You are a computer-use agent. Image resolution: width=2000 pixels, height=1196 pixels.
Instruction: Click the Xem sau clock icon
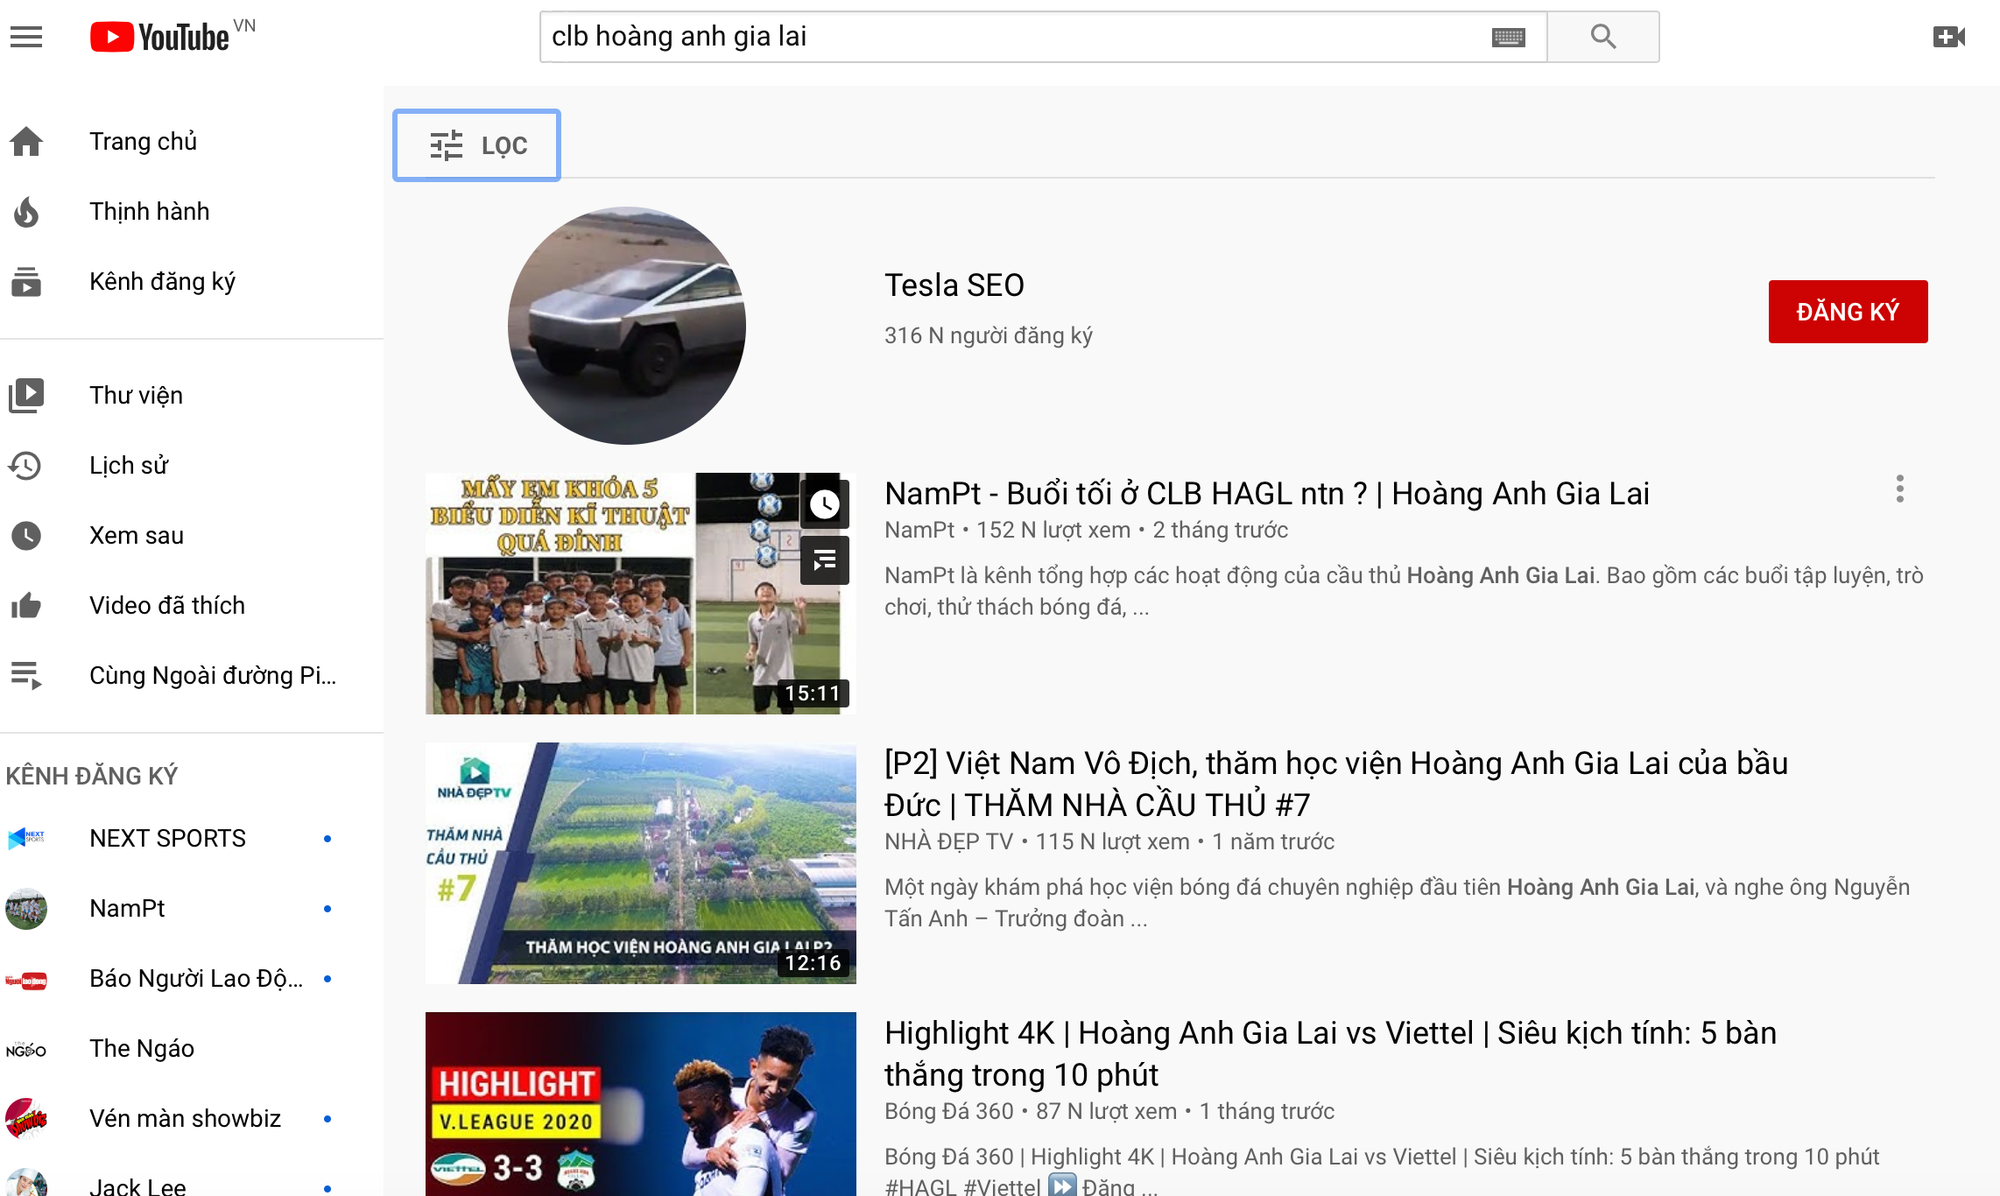(x=26, y=536)
